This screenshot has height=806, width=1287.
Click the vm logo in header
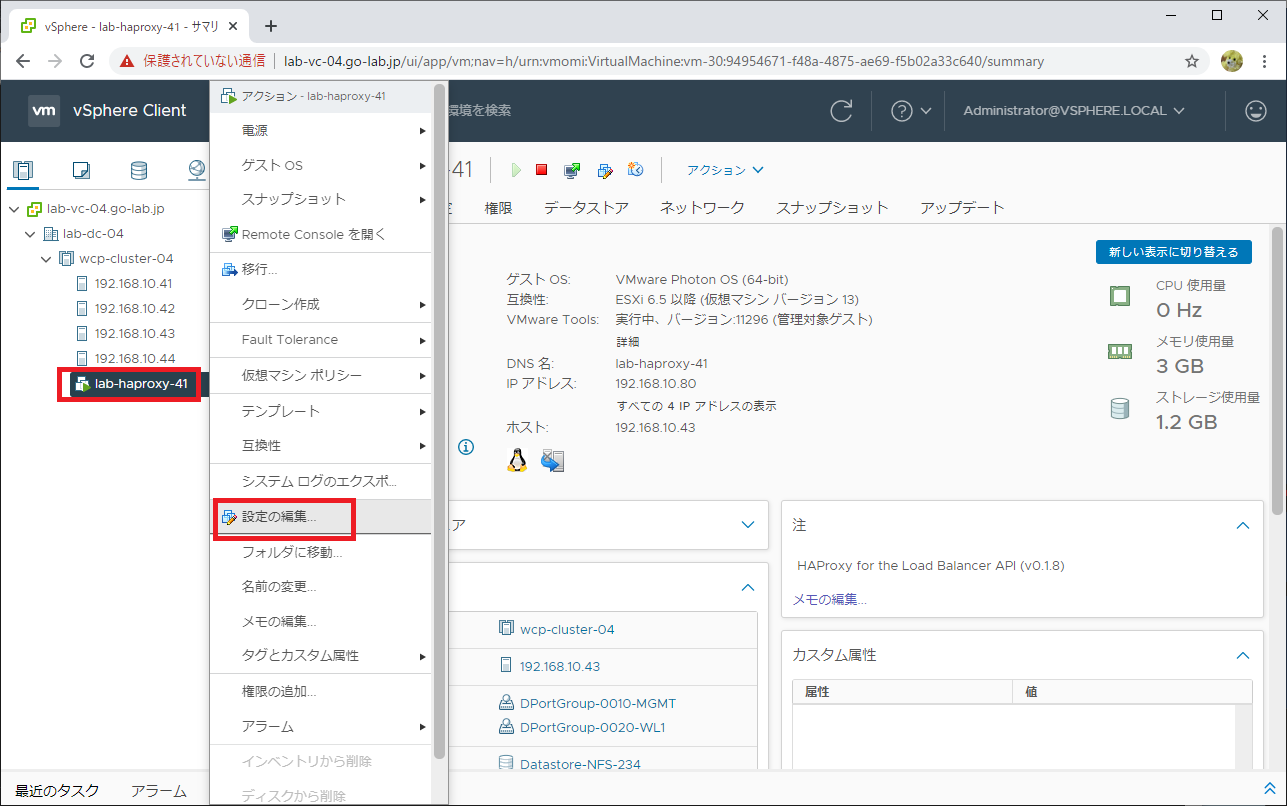[44, 111]
